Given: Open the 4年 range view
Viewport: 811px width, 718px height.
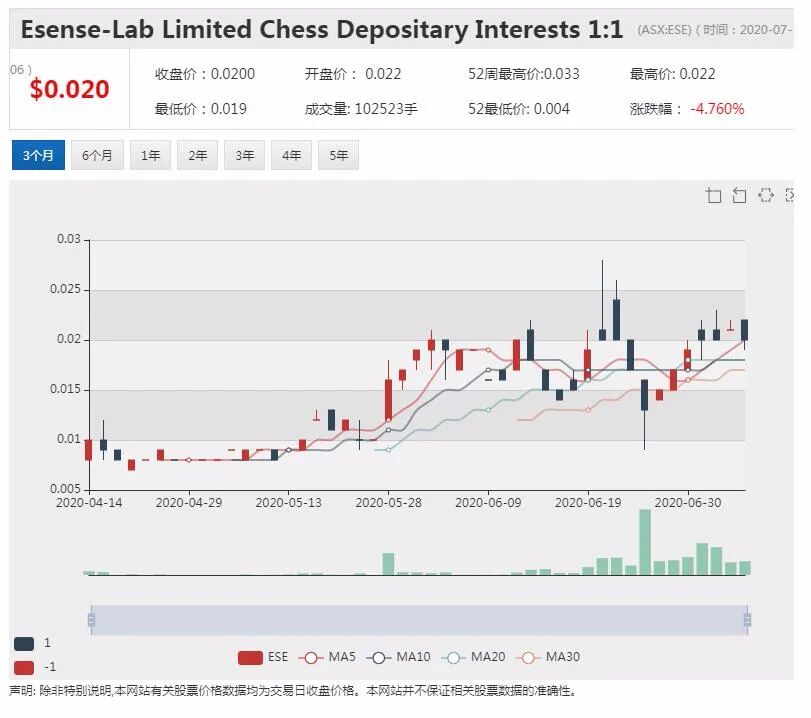Looking at the screenshot, I should point(292,155).
